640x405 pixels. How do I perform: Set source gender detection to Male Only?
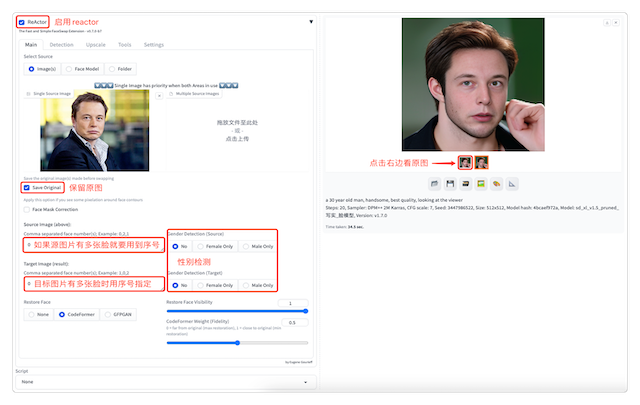(258, 246)
